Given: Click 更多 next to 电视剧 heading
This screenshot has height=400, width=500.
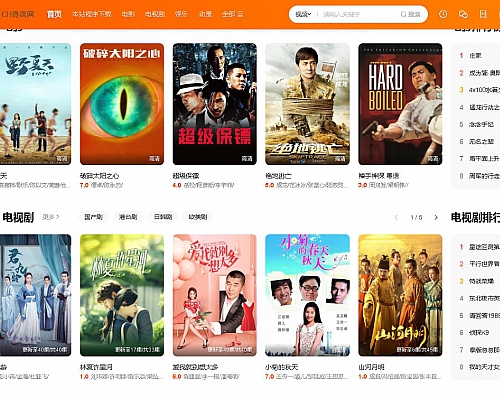Looking at the screenshot, I should coord(51,217).
